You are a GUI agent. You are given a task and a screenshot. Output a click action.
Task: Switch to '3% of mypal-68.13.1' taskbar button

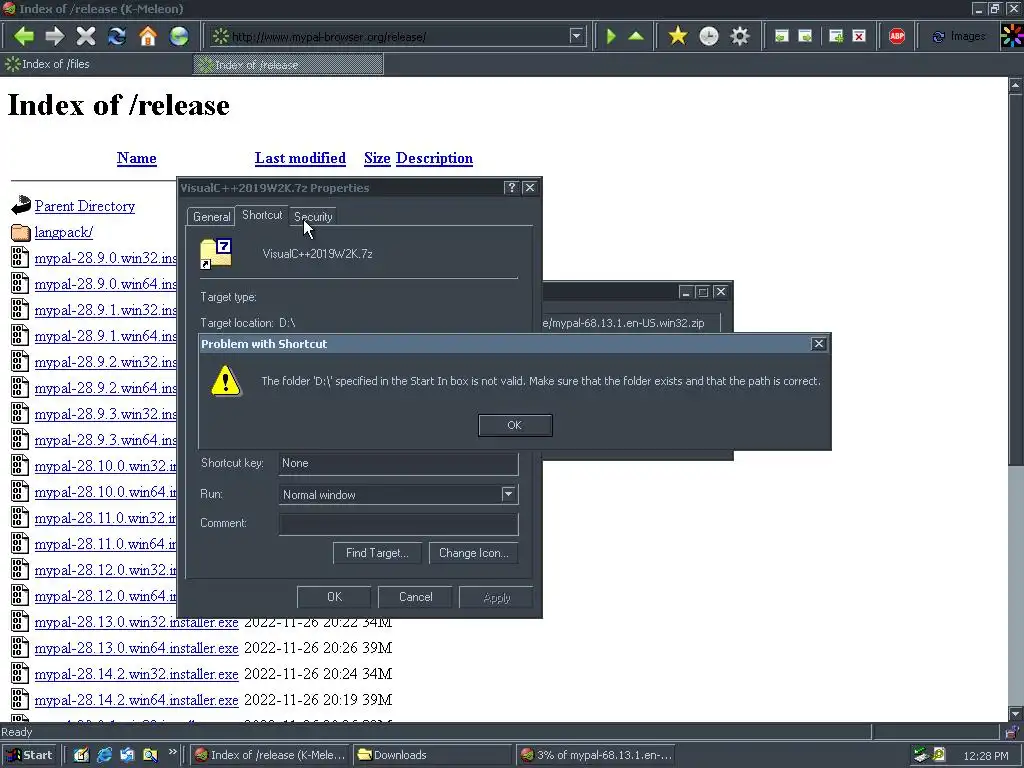[596, 755]
